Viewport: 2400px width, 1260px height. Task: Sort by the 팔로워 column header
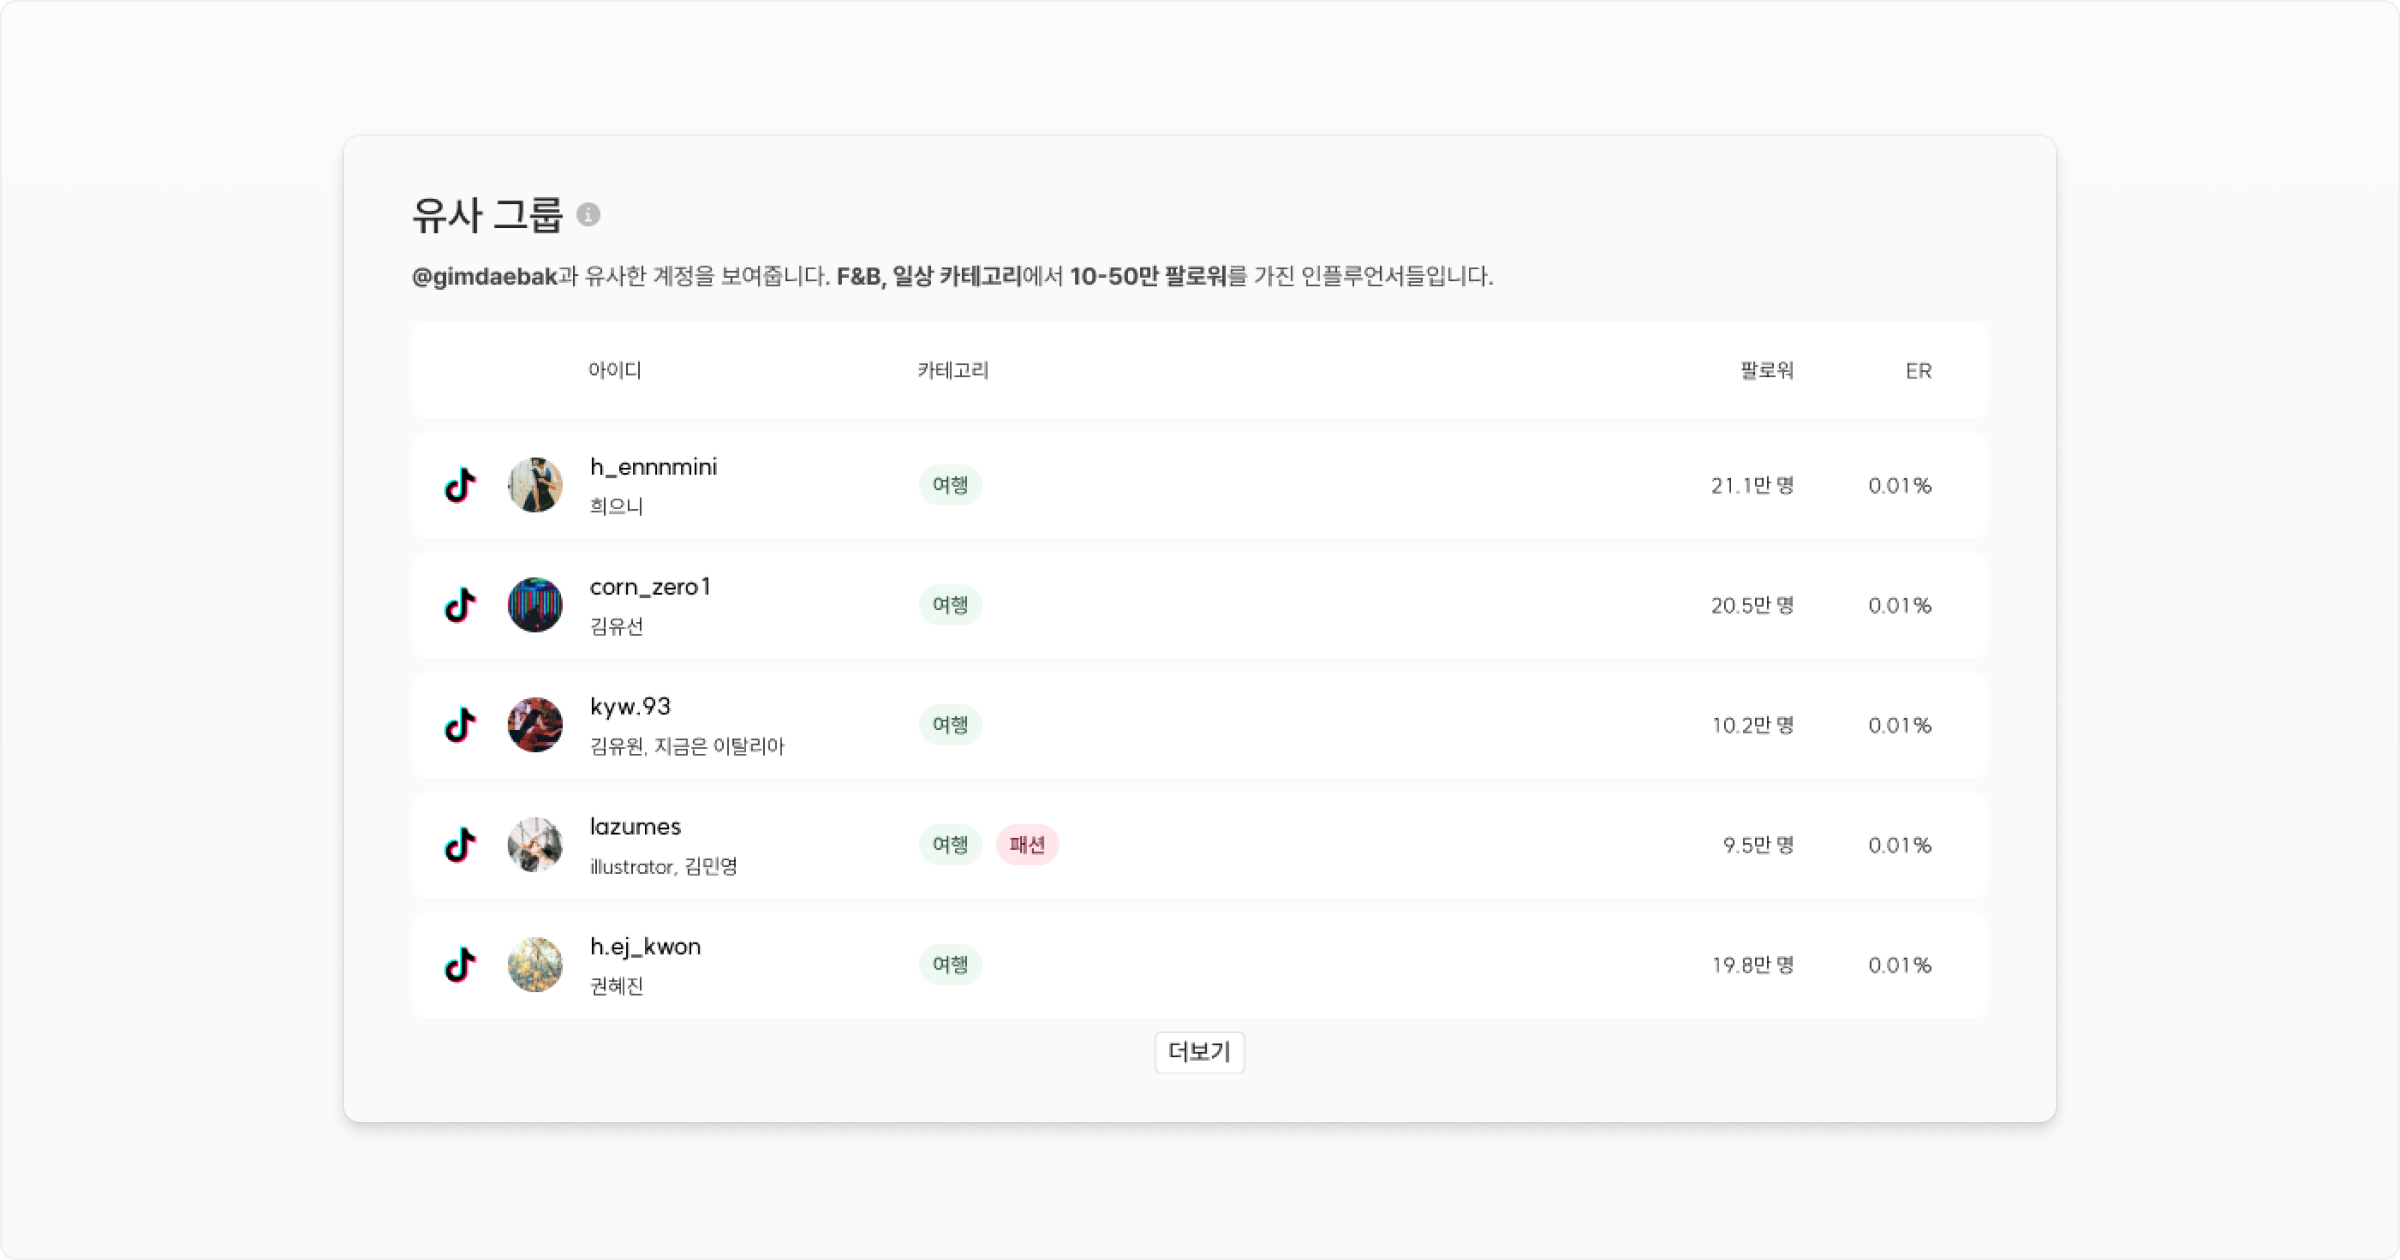point(1766,371)
